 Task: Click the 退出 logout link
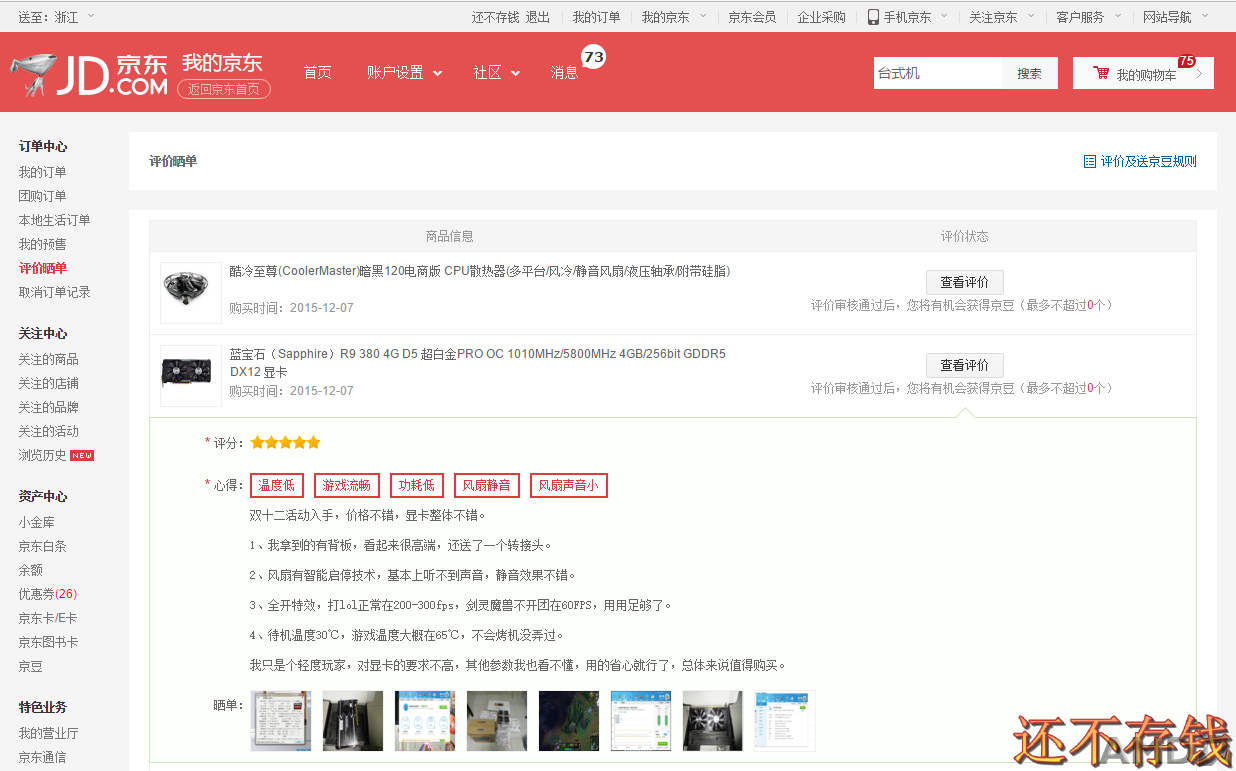[x=538, y=17]
